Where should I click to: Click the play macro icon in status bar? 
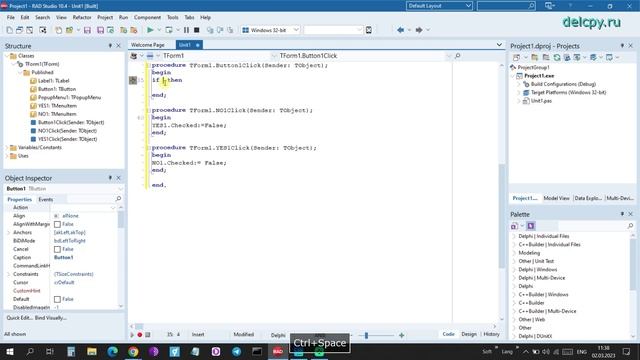coord(132,335)
